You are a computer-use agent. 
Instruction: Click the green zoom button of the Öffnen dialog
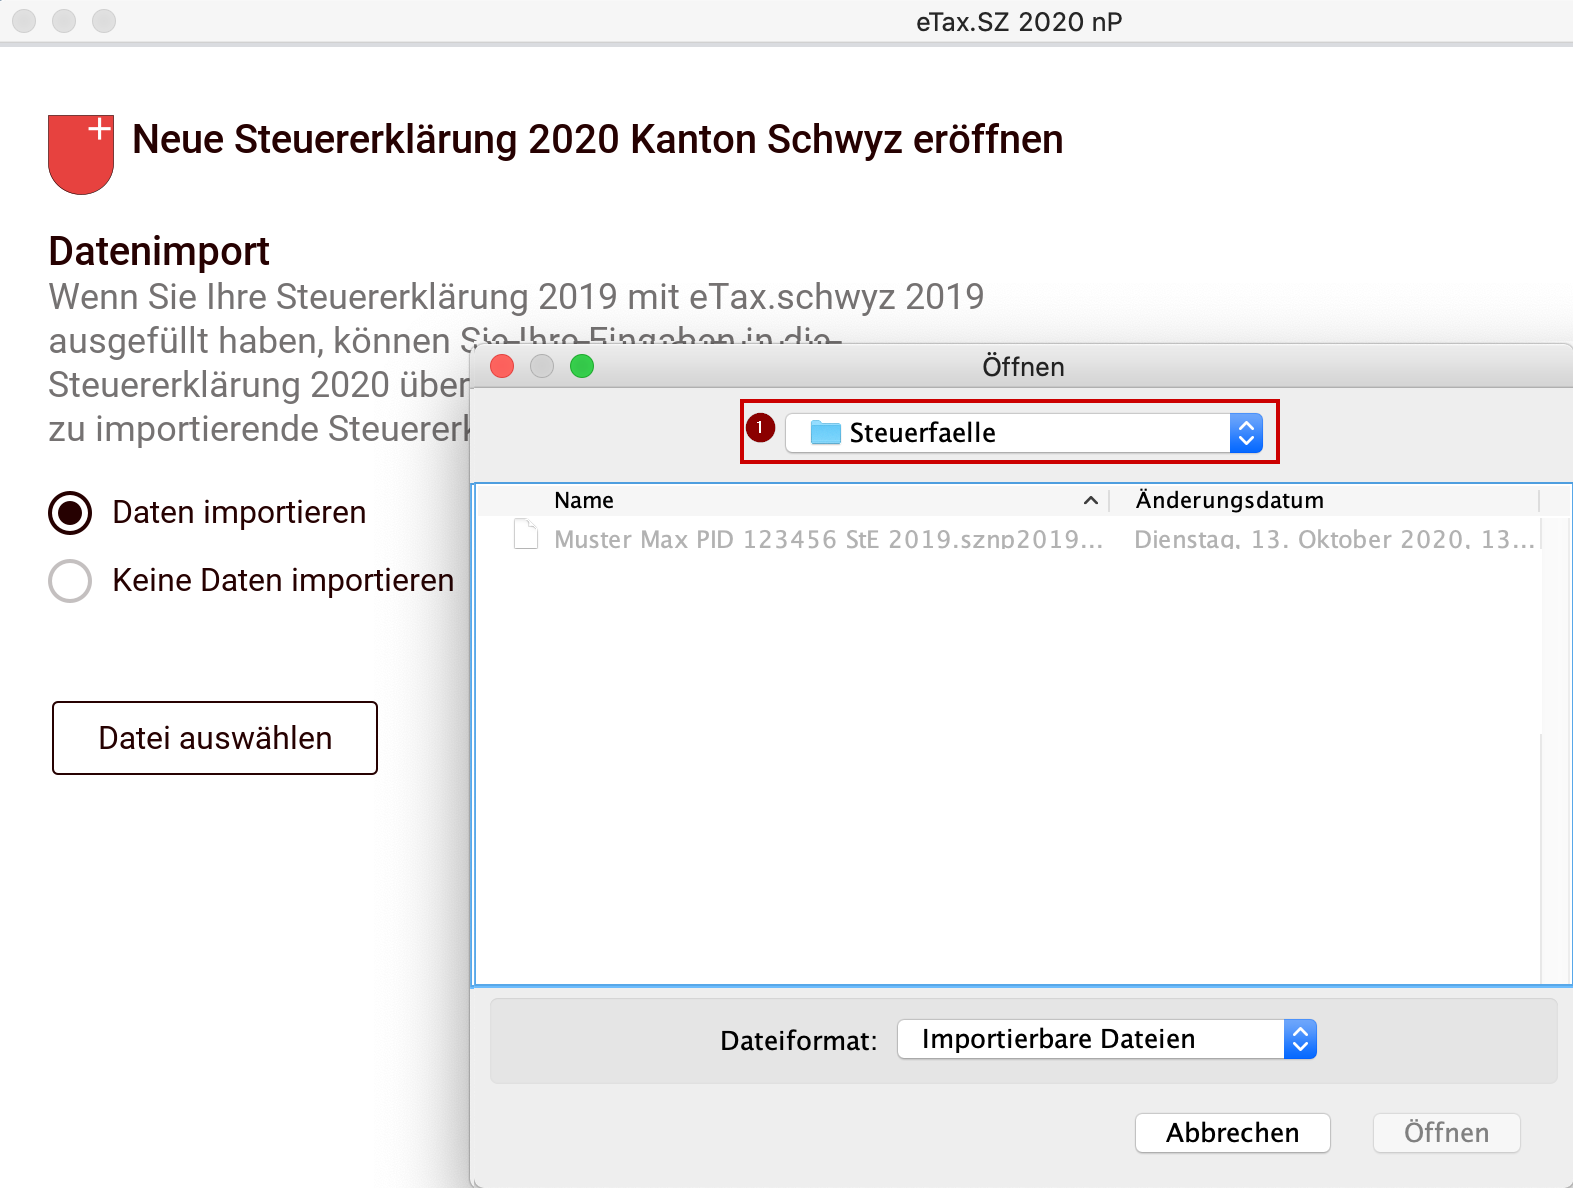(582, 366)
